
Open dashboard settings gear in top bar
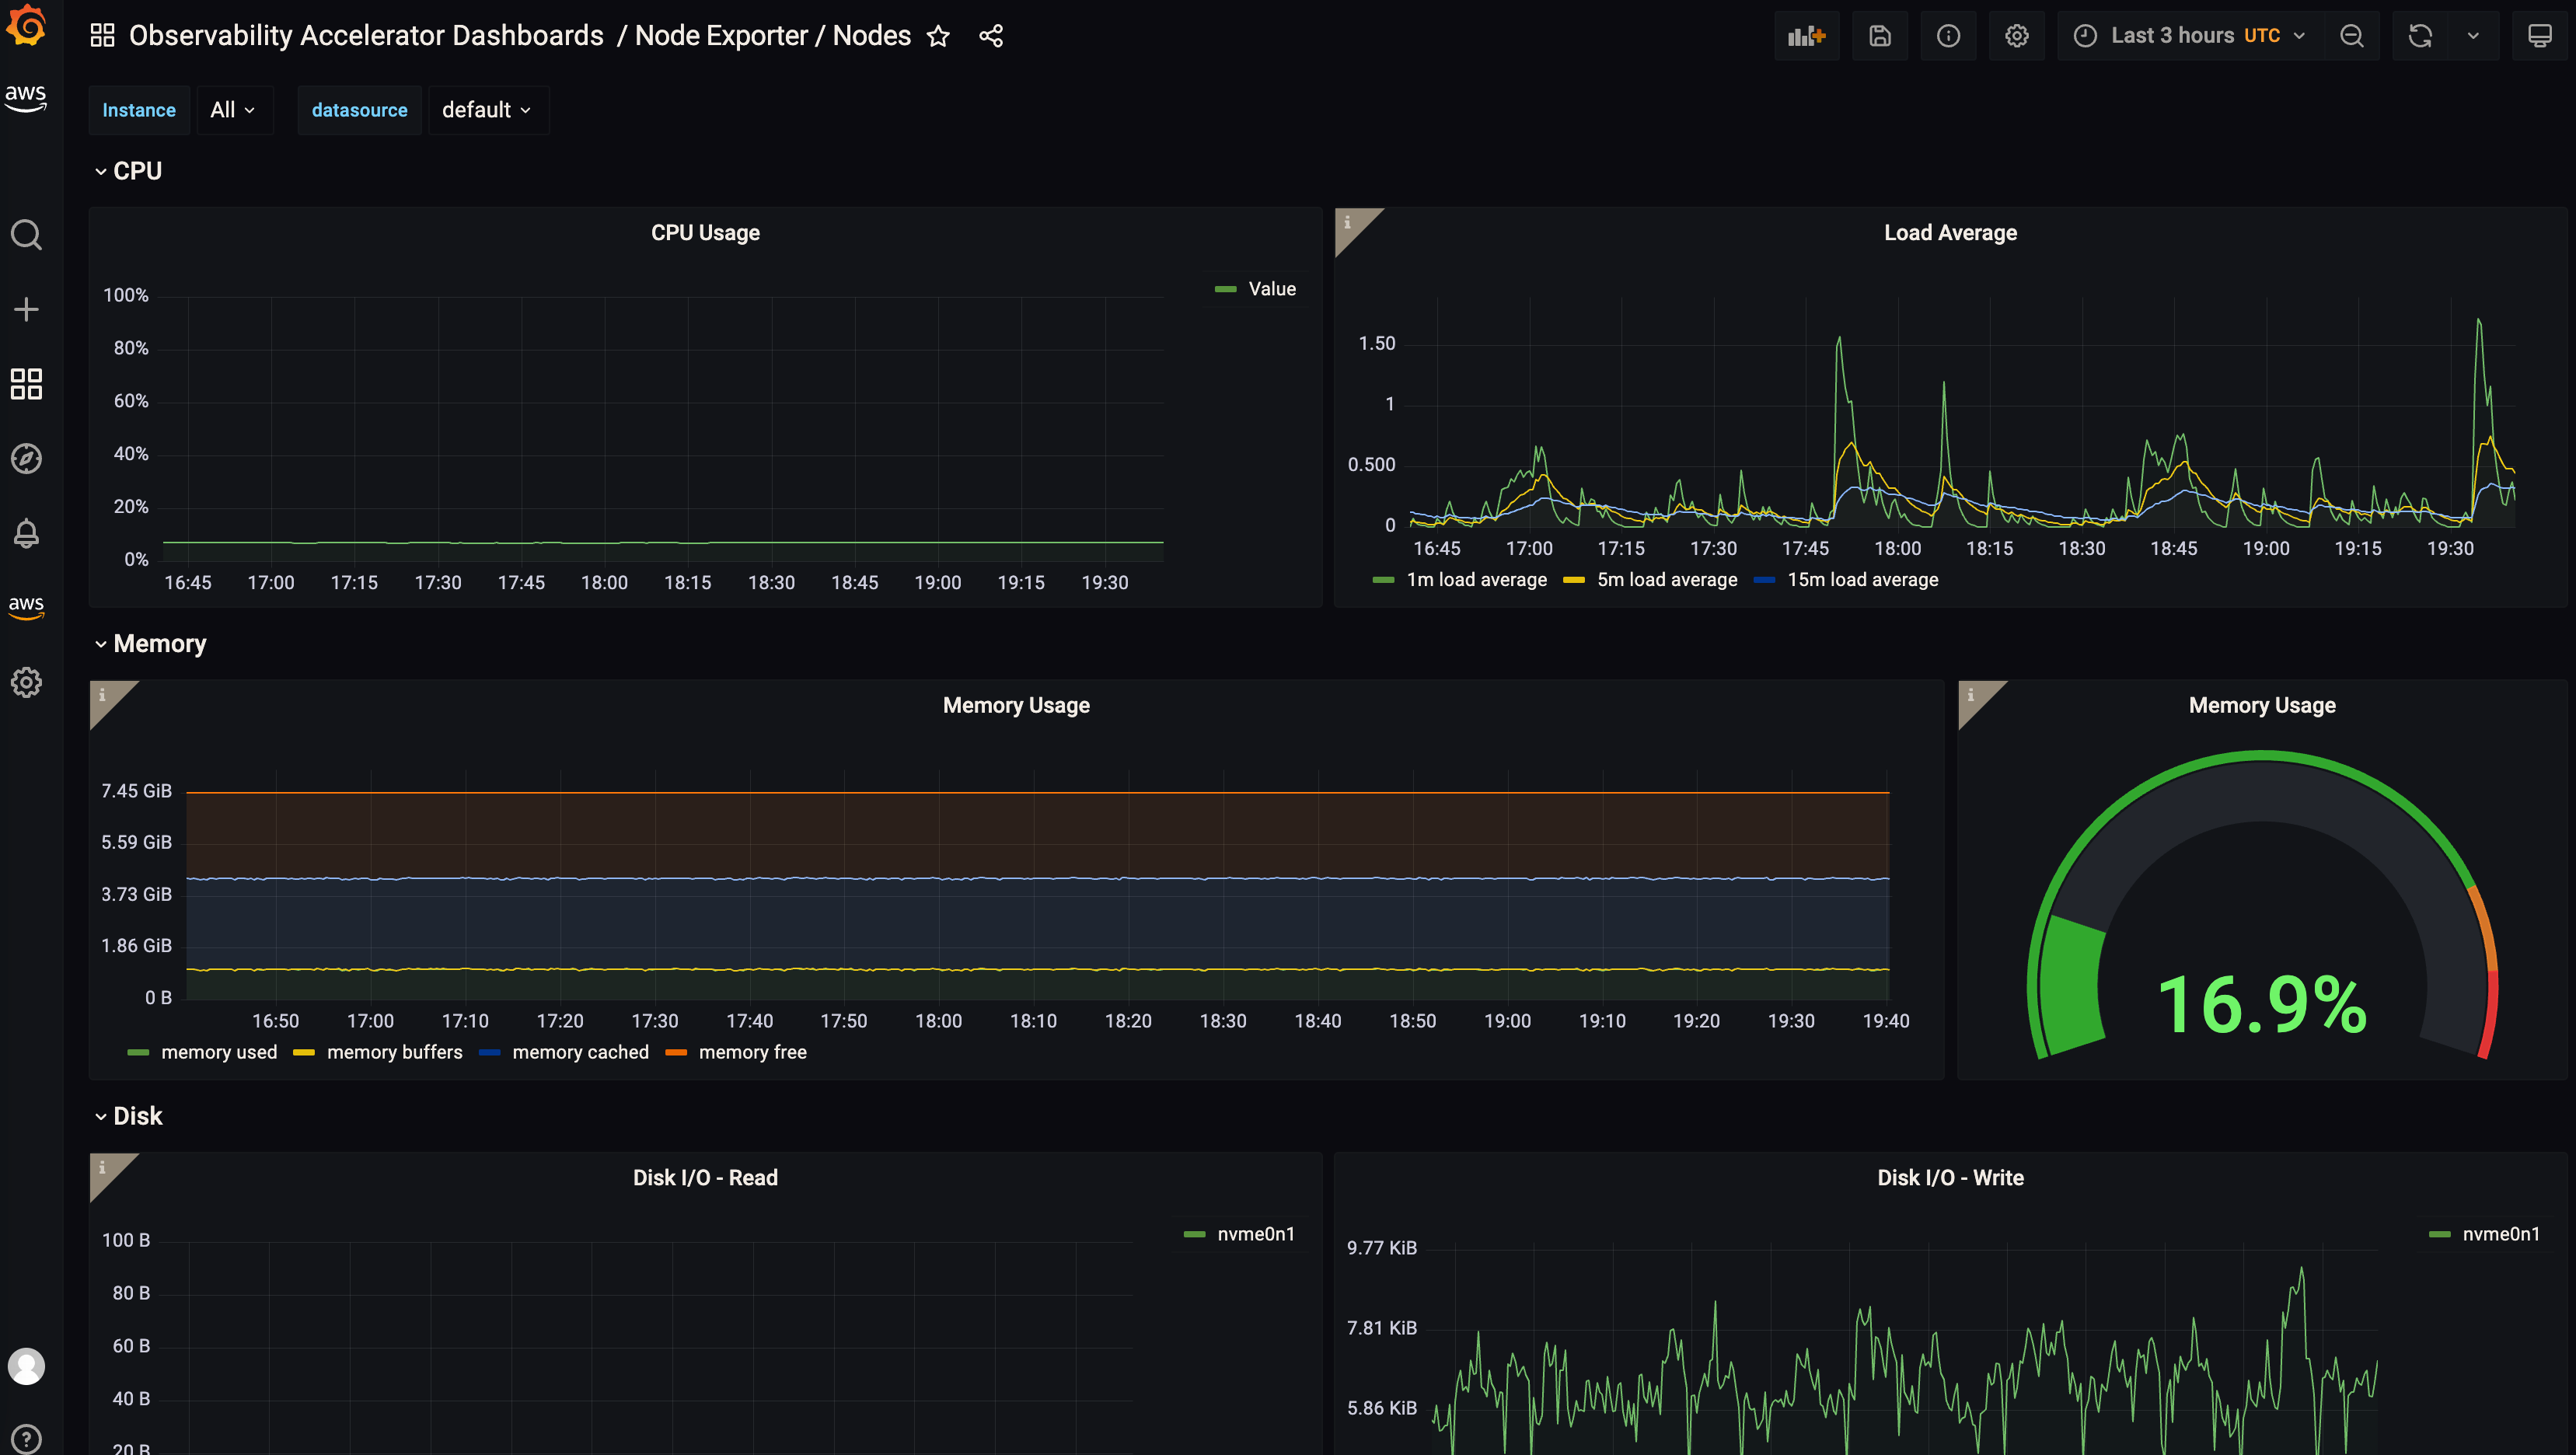click(x=2016, y=36)
